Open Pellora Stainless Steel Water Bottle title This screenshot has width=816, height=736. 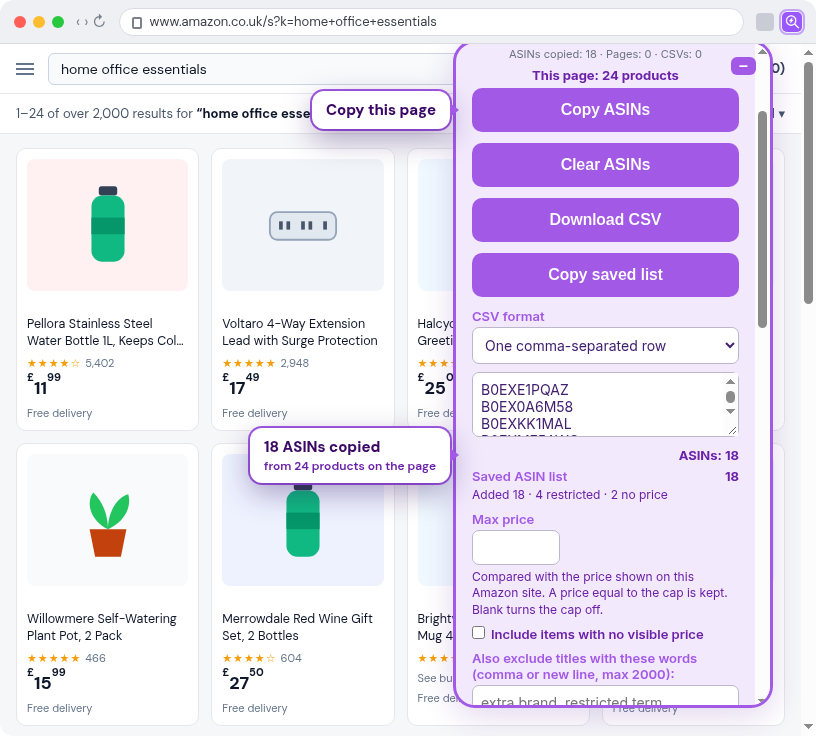pos(105,332)
